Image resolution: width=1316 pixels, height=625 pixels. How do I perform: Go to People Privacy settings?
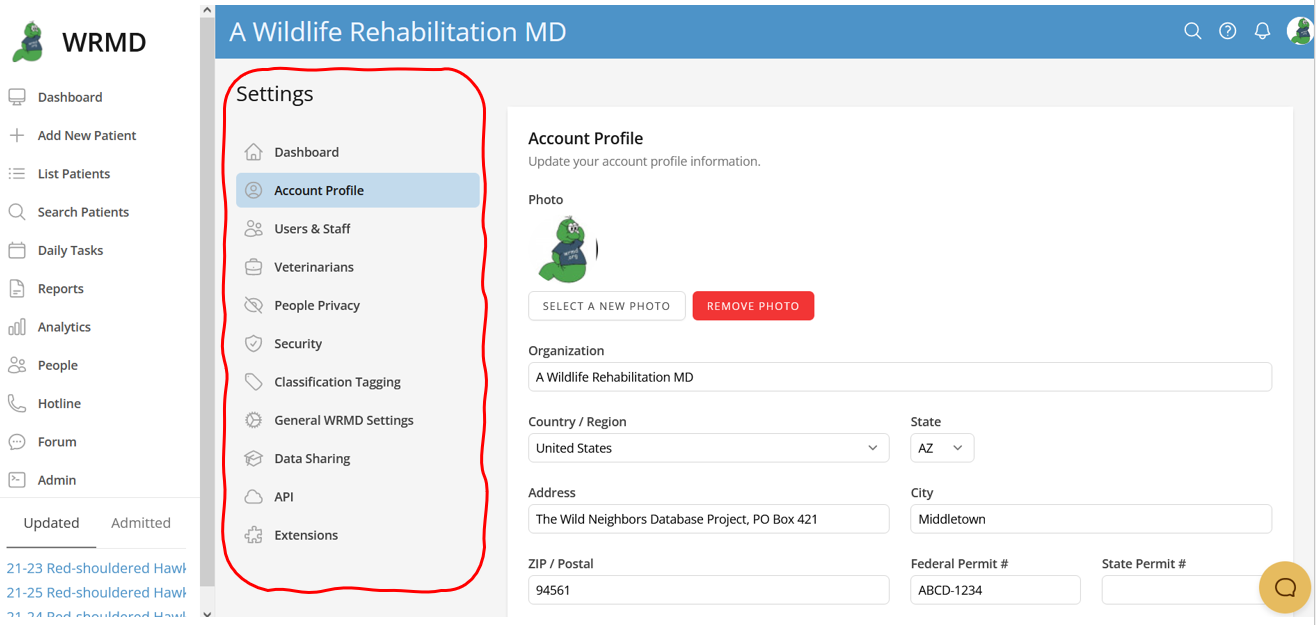[x=358, y=305]
